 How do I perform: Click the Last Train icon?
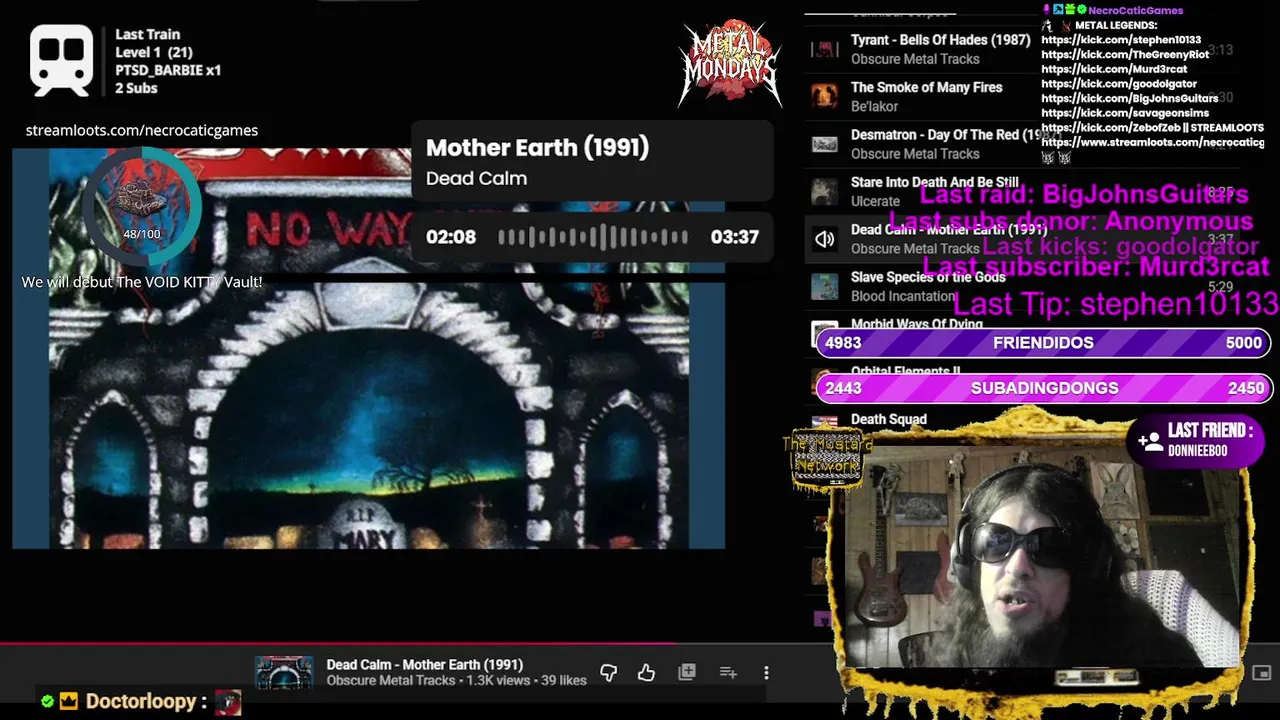coord(62,60)
